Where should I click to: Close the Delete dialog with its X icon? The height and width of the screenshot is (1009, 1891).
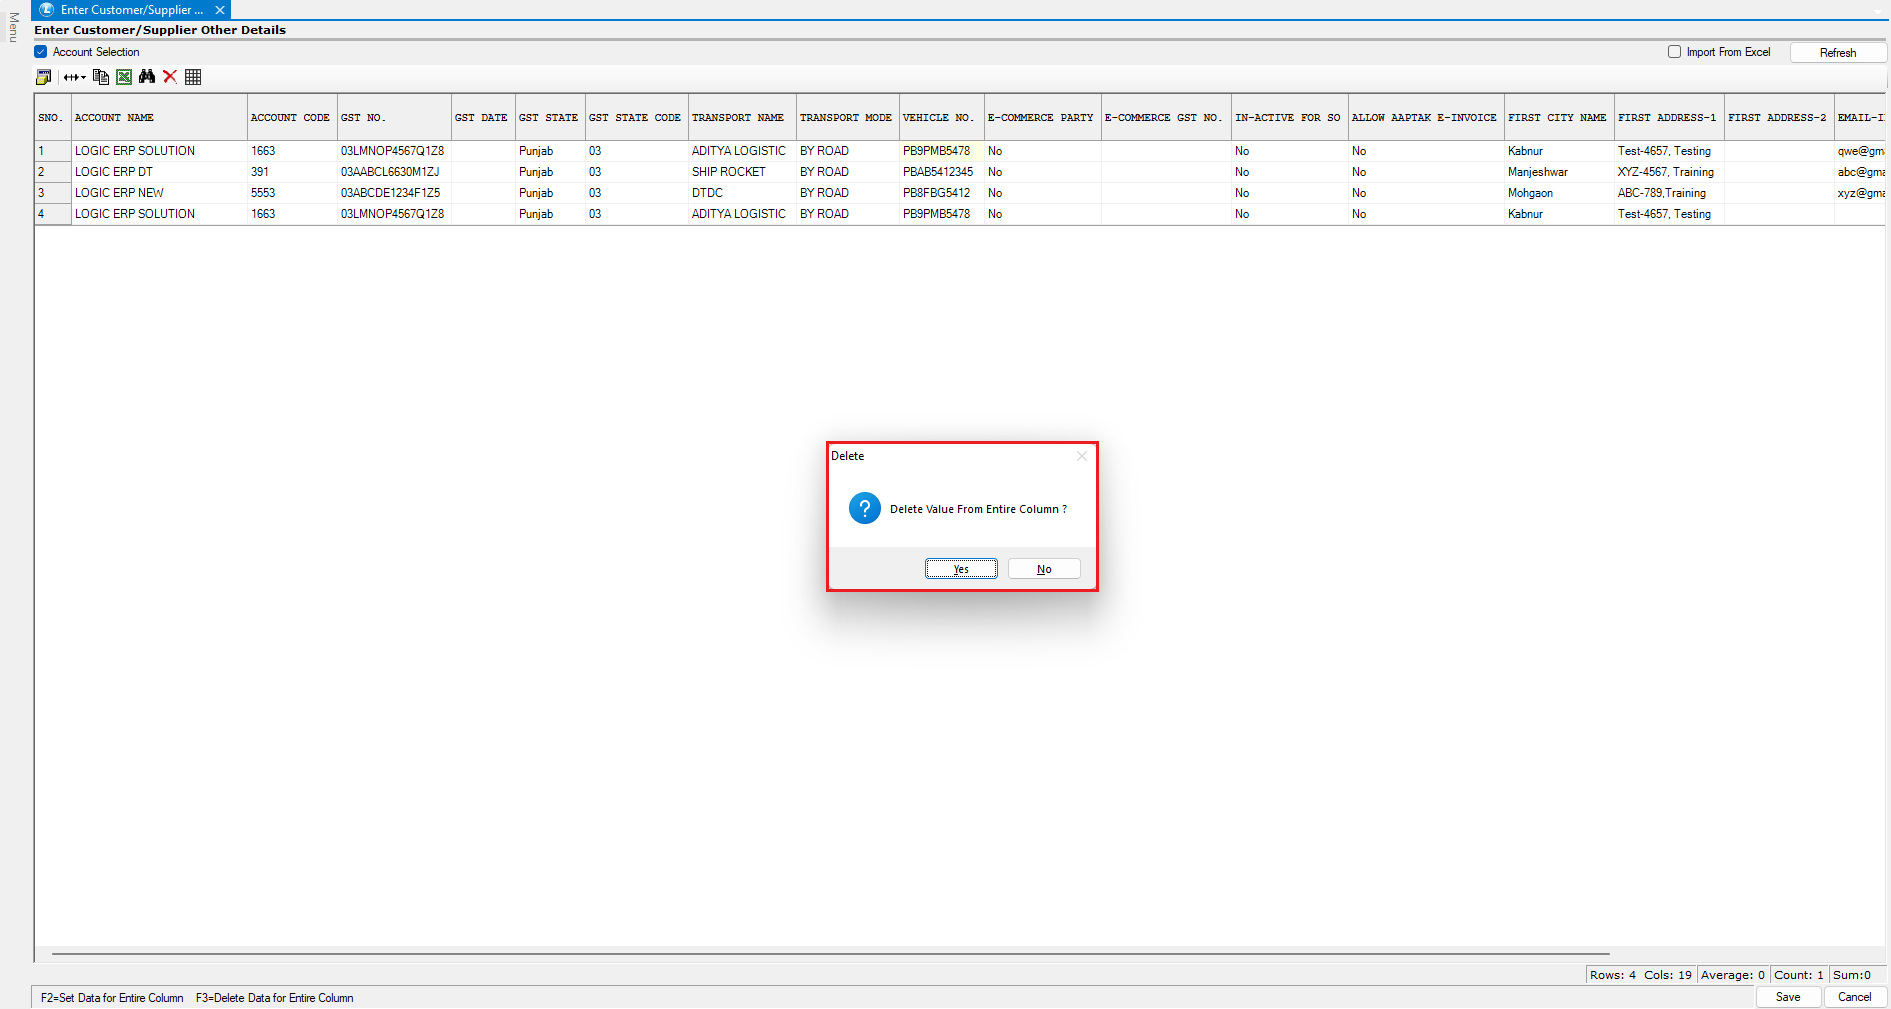[1081, 456]
